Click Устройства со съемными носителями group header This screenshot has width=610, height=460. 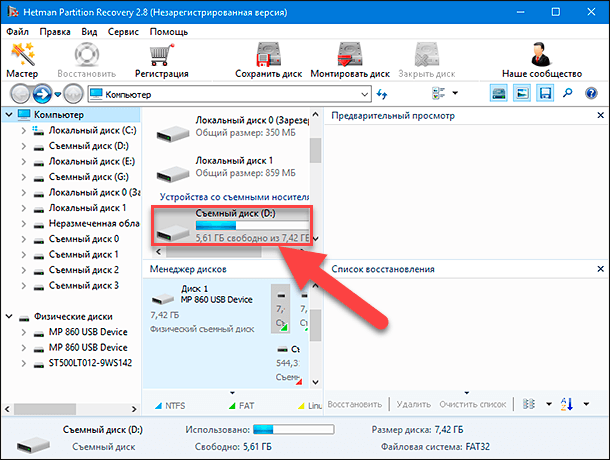234,197
